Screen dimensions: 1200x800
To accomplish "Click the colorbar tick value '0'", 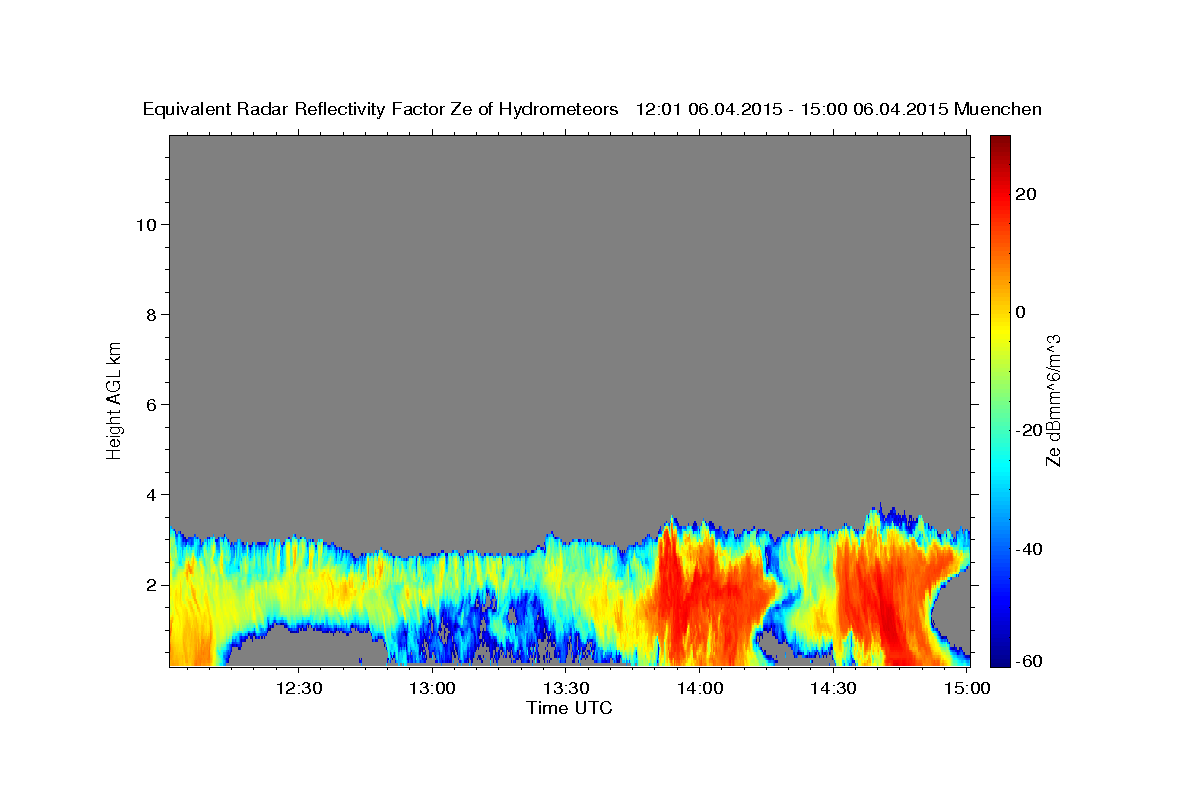I will tap(1021, 312).
